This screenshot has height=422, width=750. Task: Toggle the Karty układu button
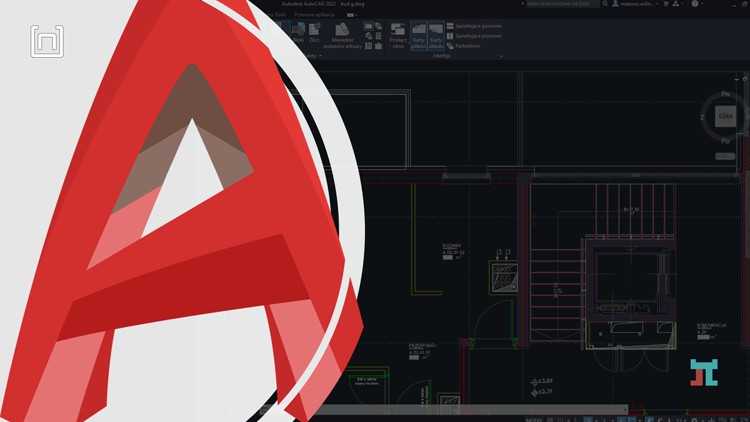click(436, 36)
